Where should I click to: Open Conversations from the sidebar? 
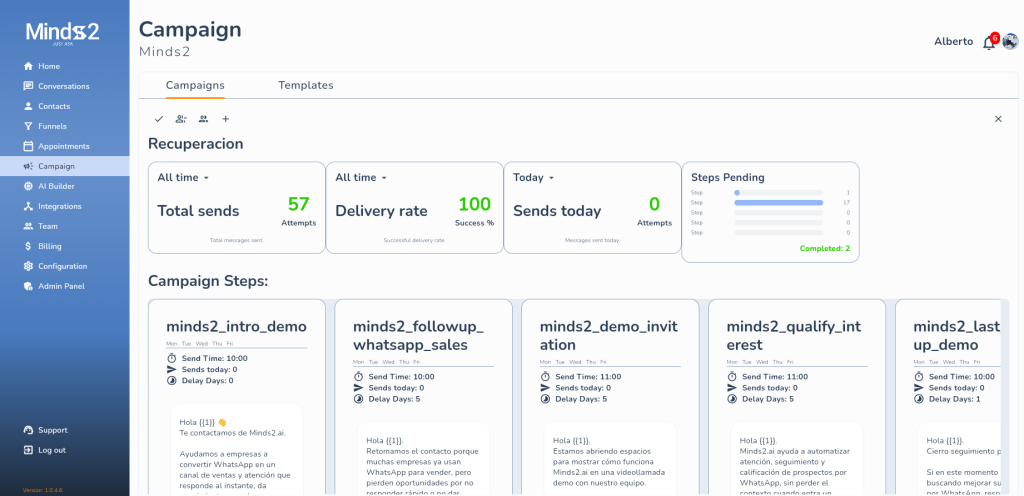63,86
